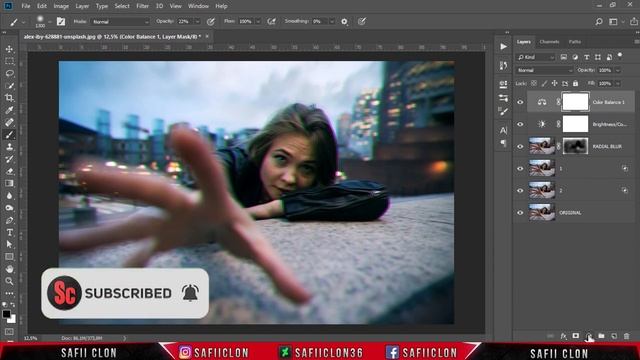Open the File menu
Screen dimensions: 640x360
pos(26,6)
